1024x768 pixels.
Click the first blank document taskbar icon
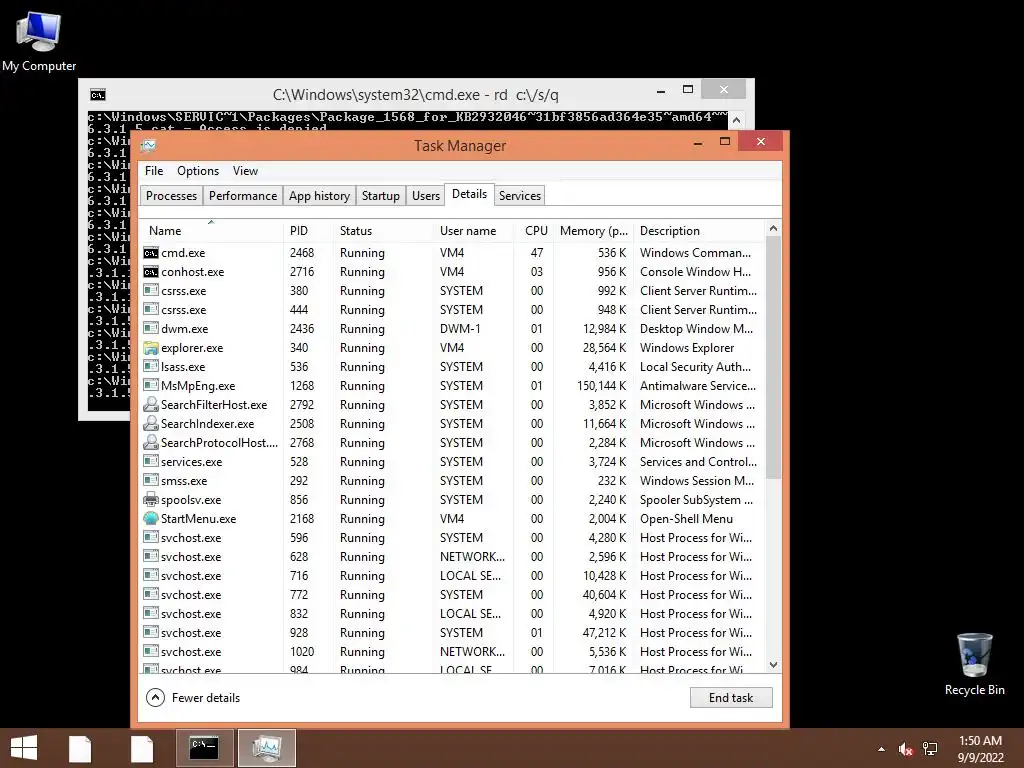[80, 749]
